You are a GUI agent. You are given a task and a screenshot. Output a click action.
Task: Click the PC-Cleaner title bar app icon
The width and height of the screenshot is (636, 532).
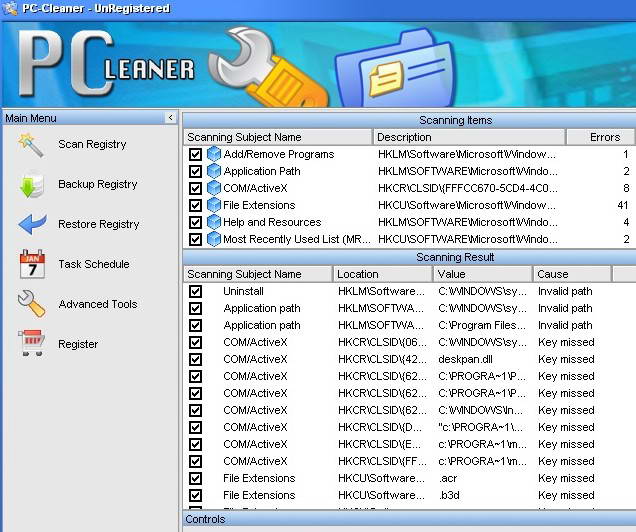point(10,8)
